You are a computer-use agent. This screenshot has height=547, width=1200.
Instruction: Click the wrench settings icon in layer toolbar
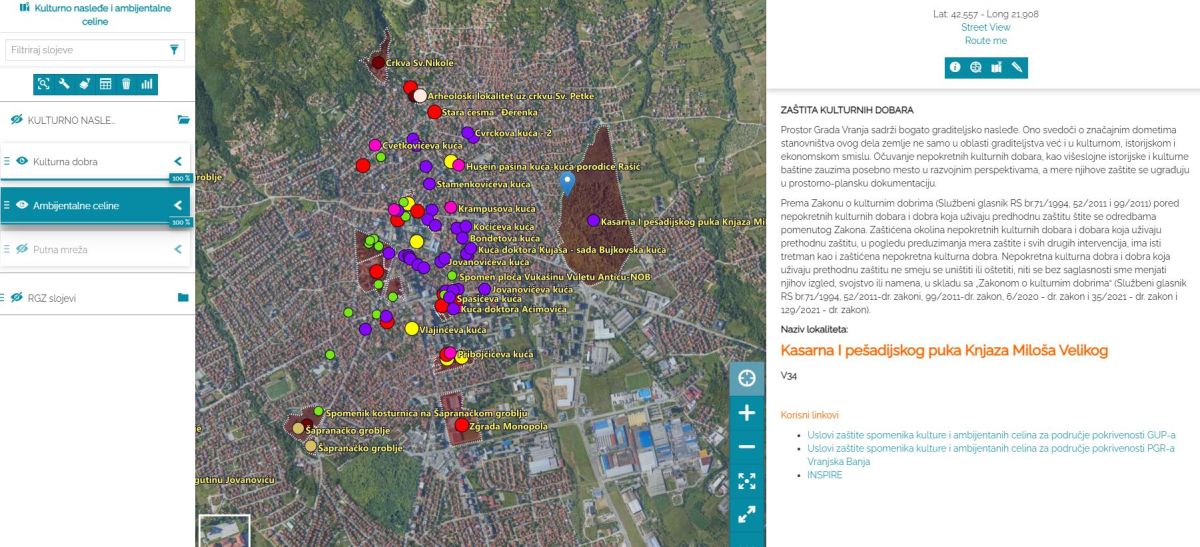(x=64, y=84)
